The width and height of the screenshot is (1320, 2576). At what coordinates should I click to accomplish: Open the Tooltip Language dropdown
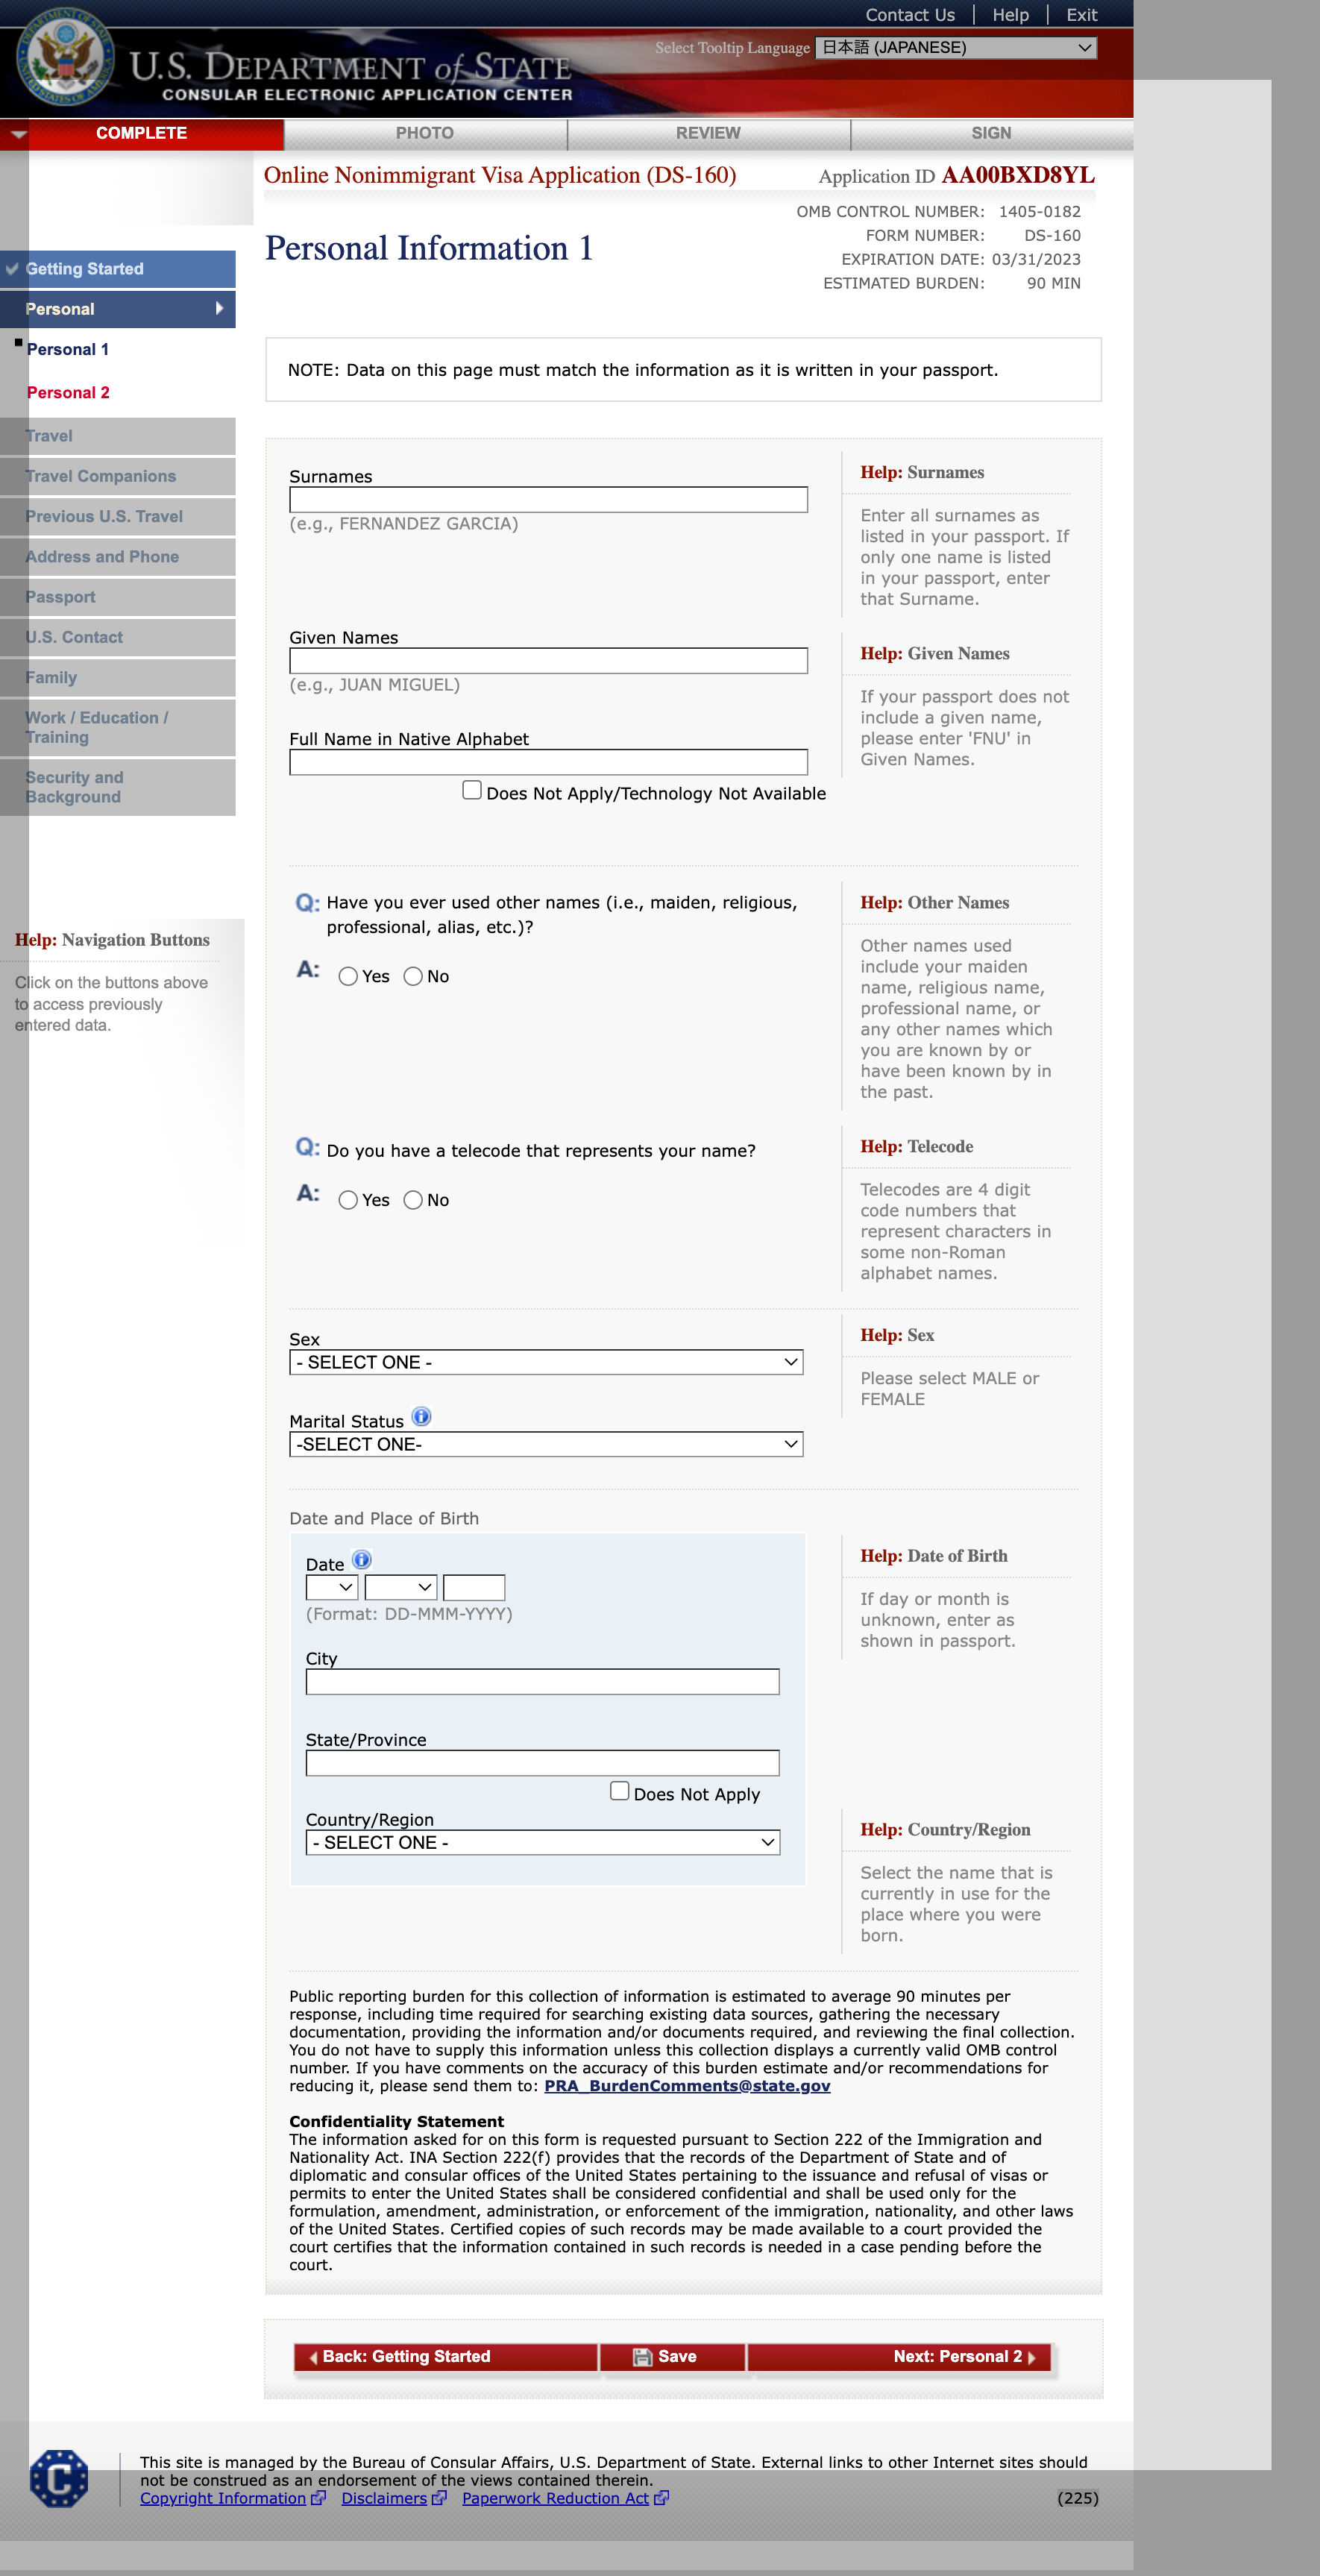[x=956, y=48]
